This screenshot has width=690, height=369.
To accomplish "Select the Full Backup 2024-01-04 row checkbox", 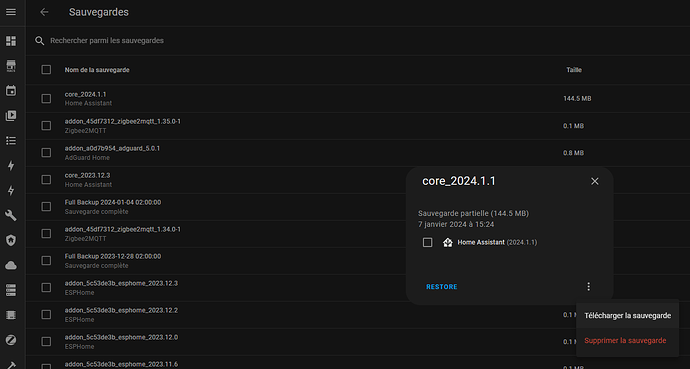I will point(46,207).
